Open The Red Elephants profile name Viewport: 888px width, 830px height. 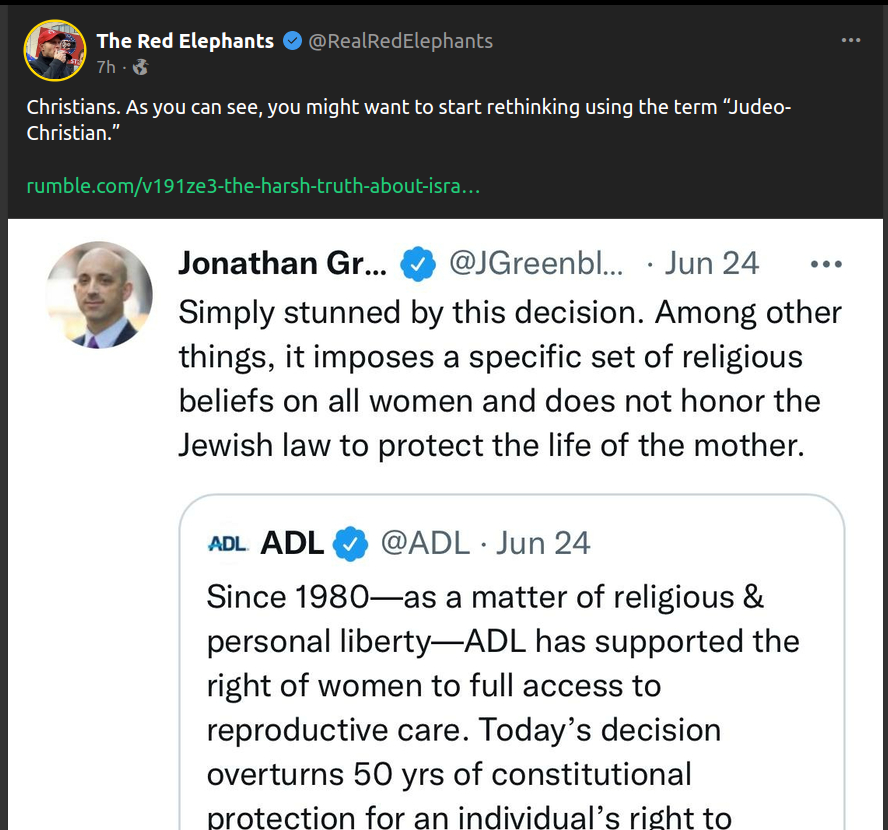click(x=185, y=41)
